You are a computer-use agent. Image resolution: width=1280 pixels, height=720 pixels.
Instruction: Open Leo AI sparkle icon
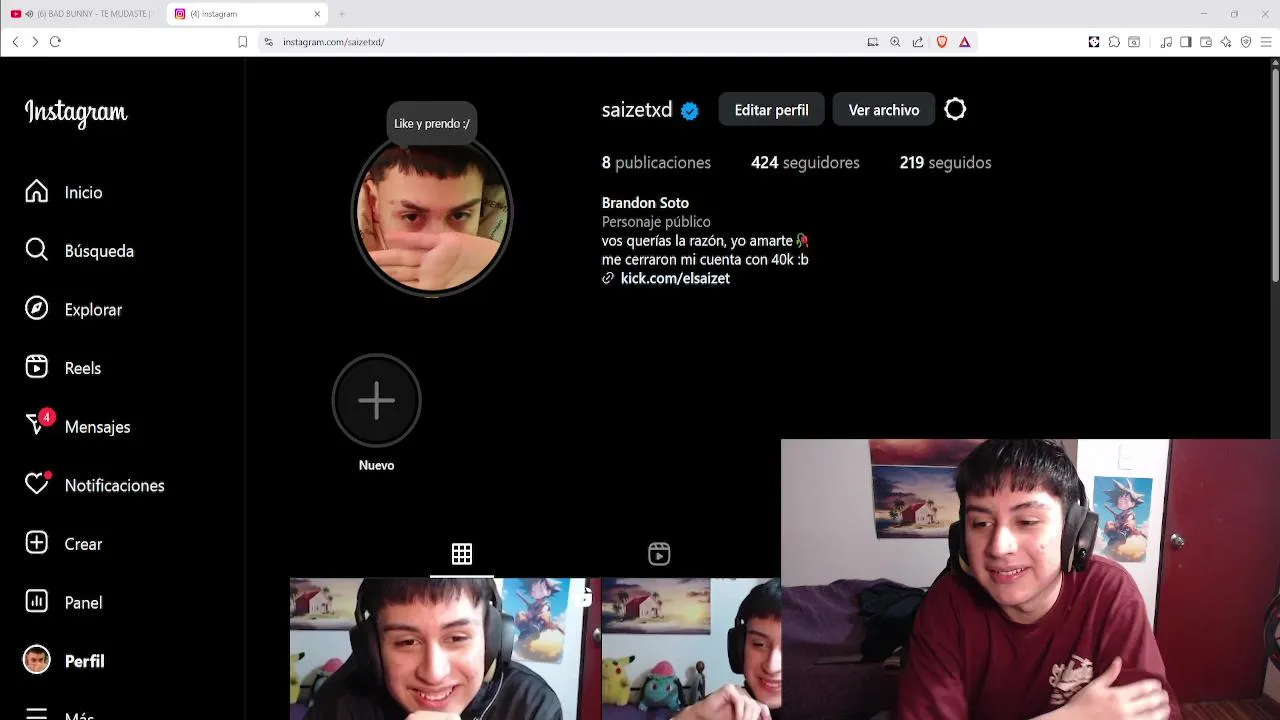point(1226,42)
